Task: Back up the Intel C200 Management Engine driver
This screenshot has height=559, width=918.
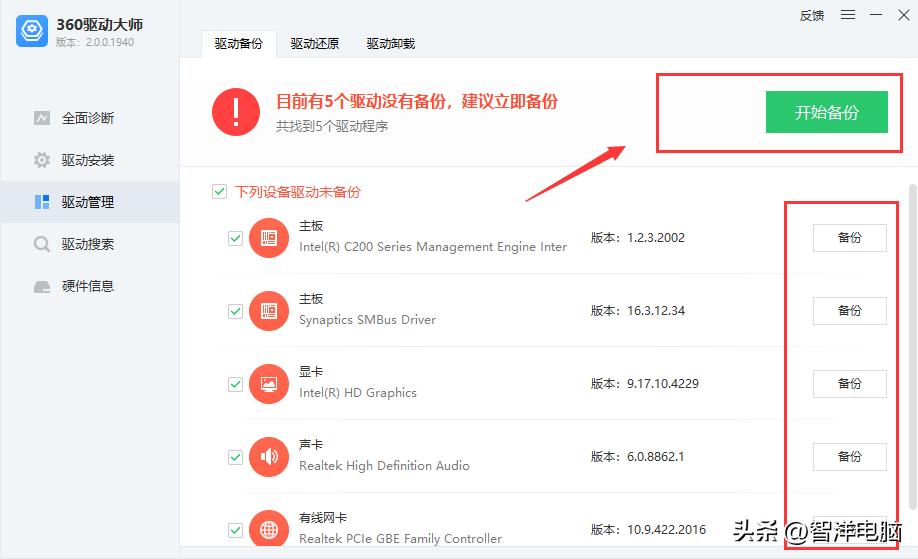Action: 850,238
